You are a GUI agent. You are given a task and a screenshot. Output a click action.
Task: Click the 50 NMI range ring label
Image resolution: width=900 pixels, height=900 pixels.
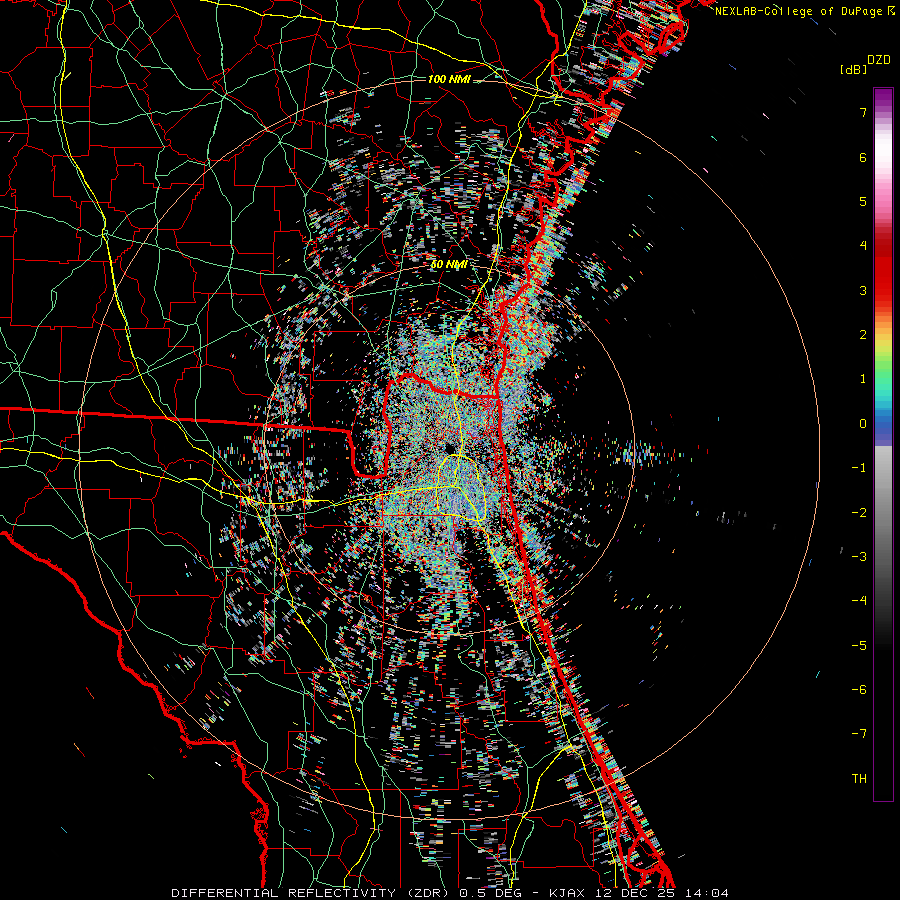(449, 264)
